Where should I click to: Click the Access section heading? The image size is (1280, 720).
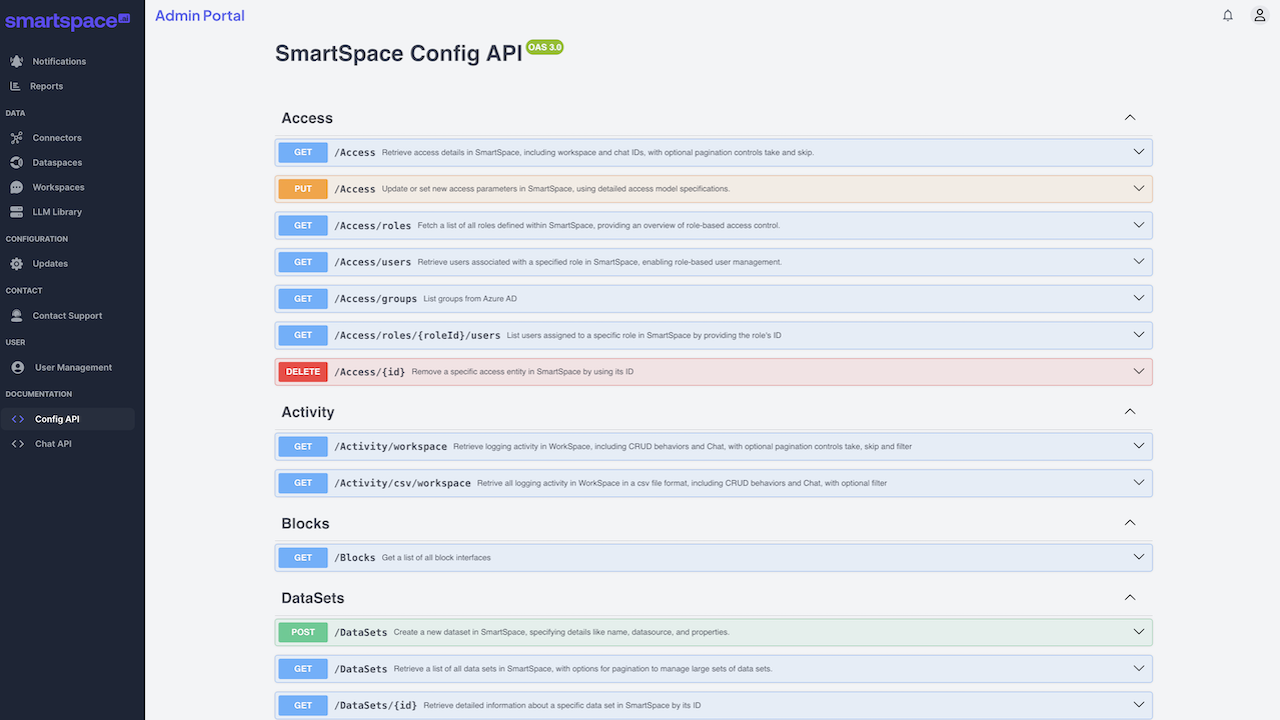pos(307,118)
